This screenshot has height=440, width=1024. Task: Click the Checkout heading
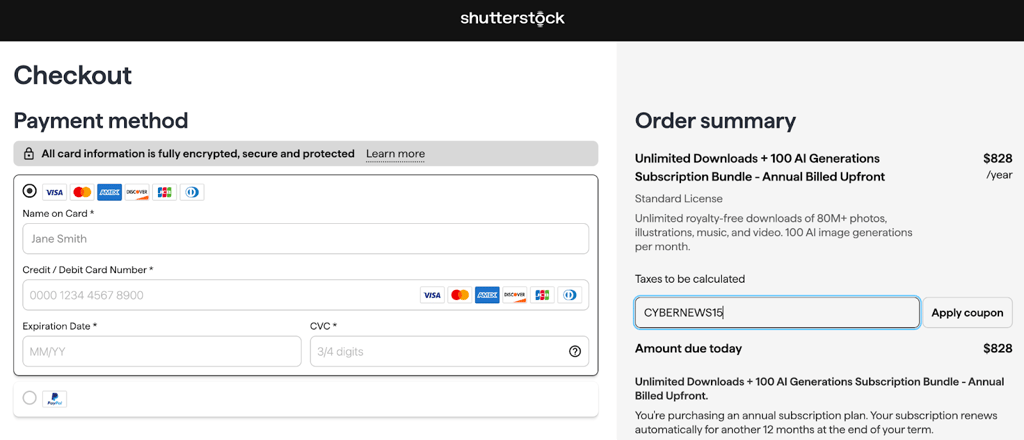pos(72,76)
